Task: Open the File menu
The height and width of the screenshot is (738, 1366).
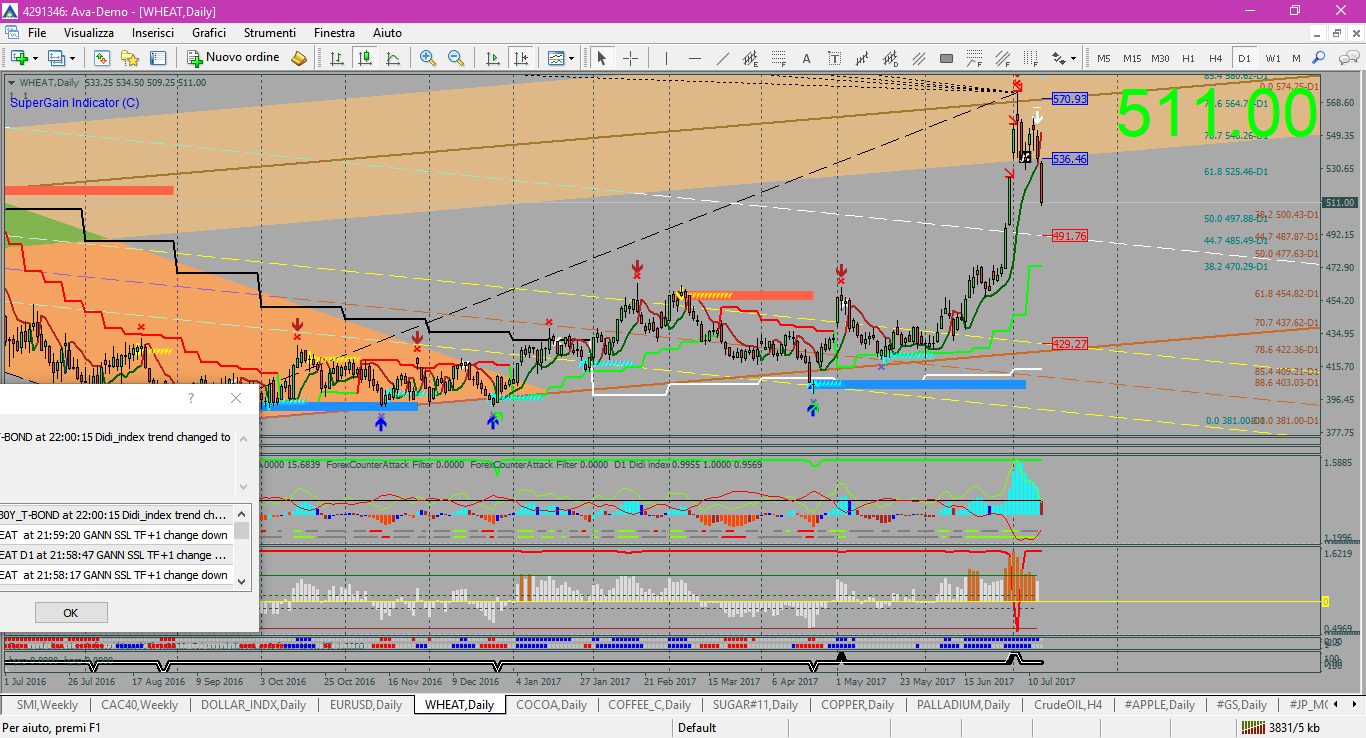Action: 37,33
